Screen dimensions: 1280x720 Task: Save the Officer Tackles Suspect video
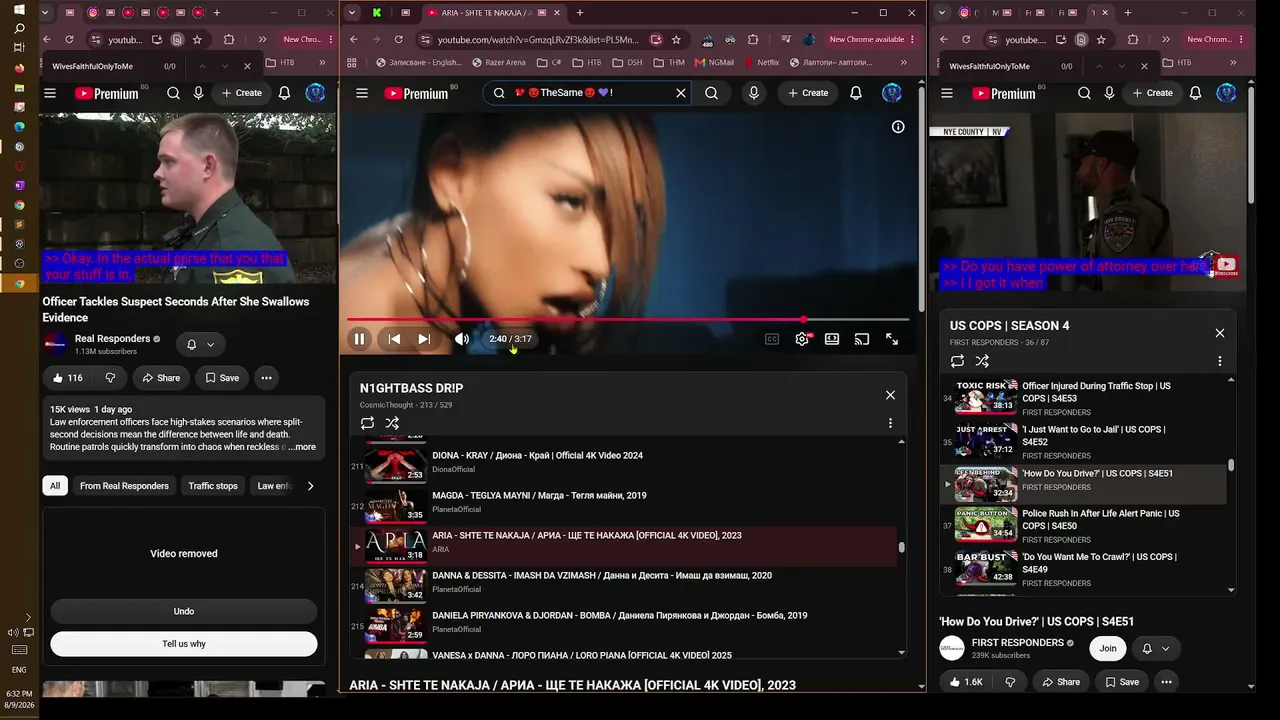point(222,378)
